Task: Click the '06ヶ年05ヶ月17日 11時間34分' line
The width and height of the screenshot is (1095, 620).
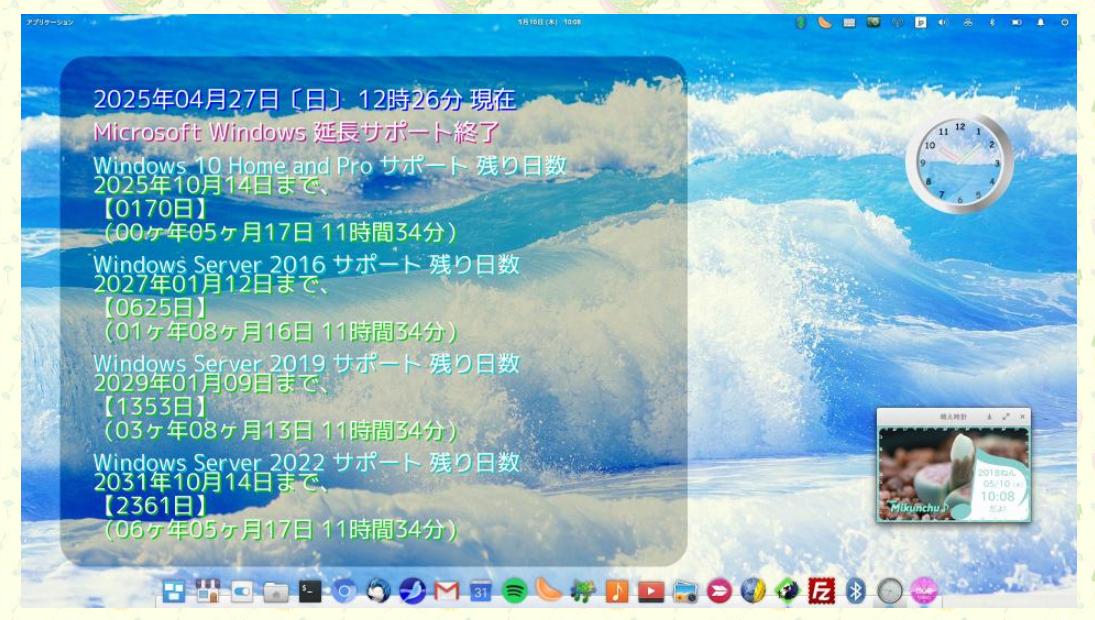Action: click(279, 529)
